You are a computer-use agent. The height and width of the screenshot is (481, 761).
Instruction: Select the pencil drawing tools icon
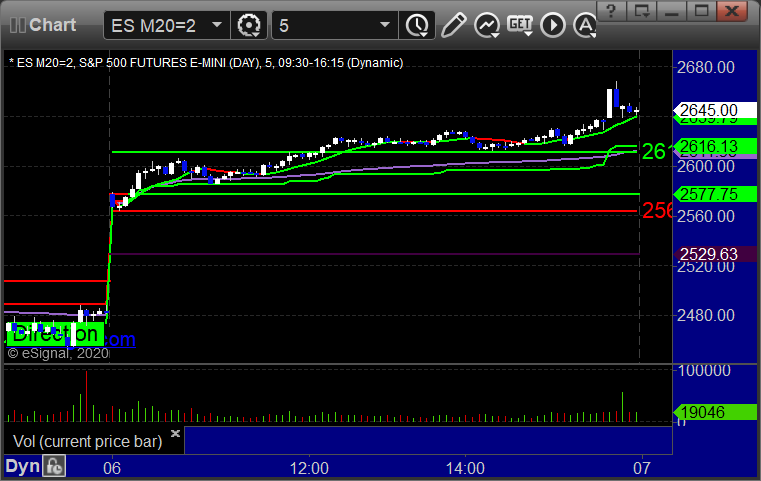pos(453,25)
